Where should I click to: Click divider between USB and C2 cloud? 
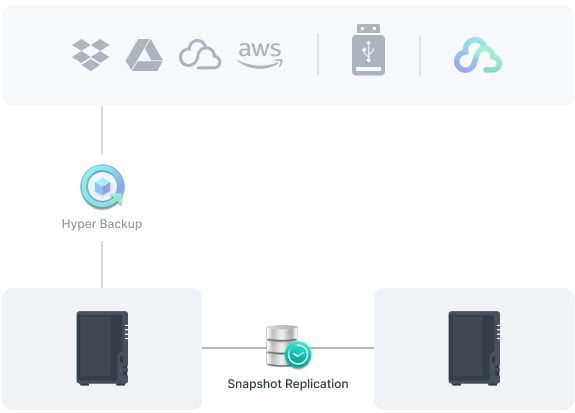pos(420,55)
